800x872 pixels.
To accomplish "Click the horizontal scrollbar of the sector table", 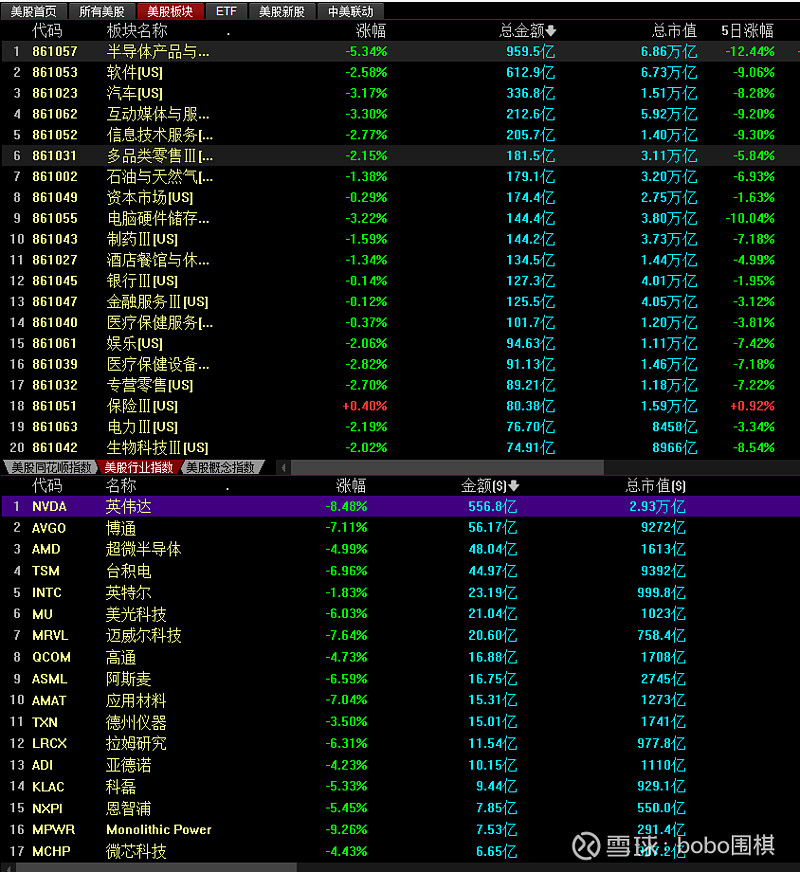I will pyautogui.click(x=448, y=468).
